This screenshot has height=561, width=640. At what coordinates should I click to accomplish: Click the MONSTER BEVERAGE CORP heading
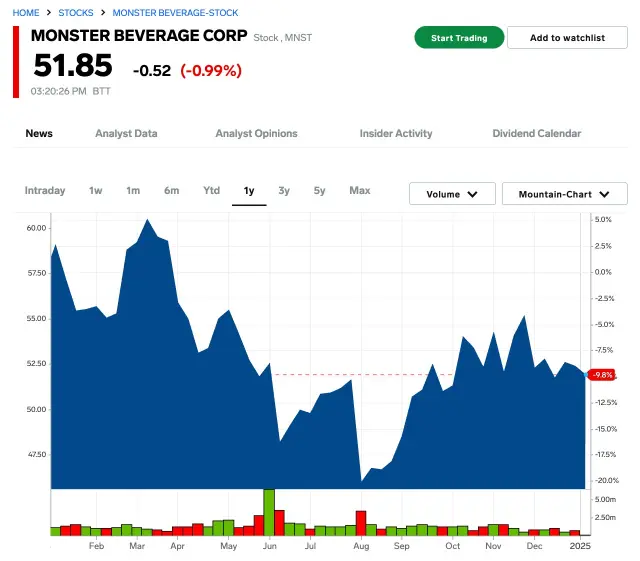[x=139, y=36]
